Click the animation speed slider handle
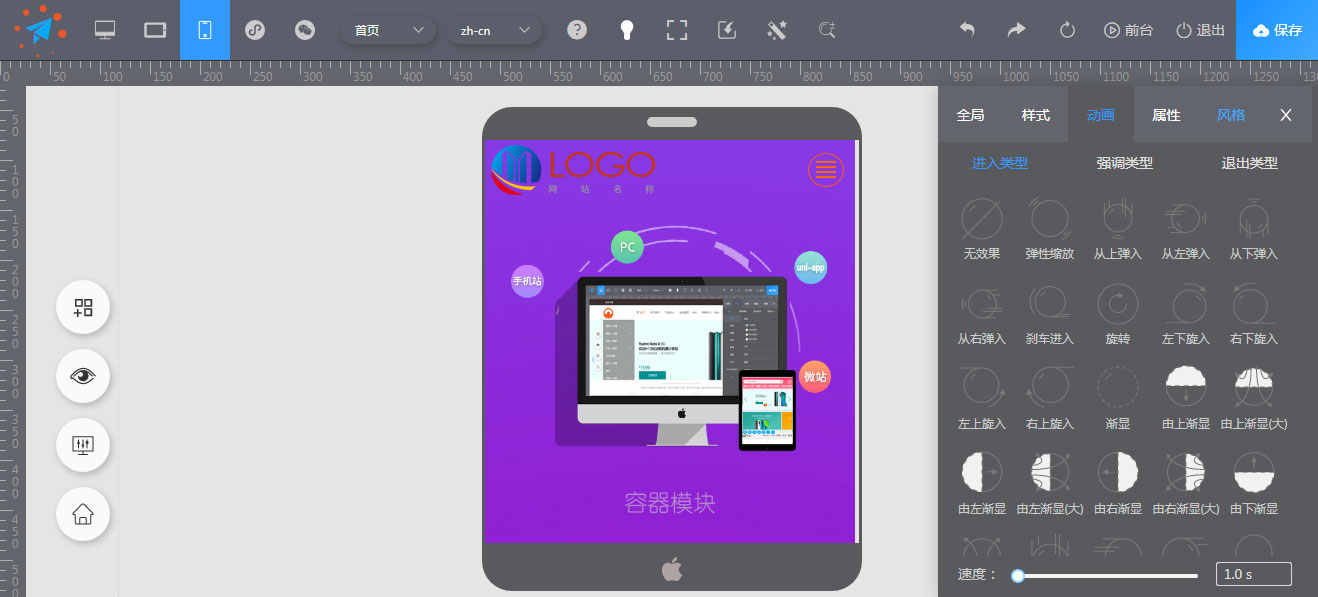This screenshot has width=1318, height=597. [1018, 575]
